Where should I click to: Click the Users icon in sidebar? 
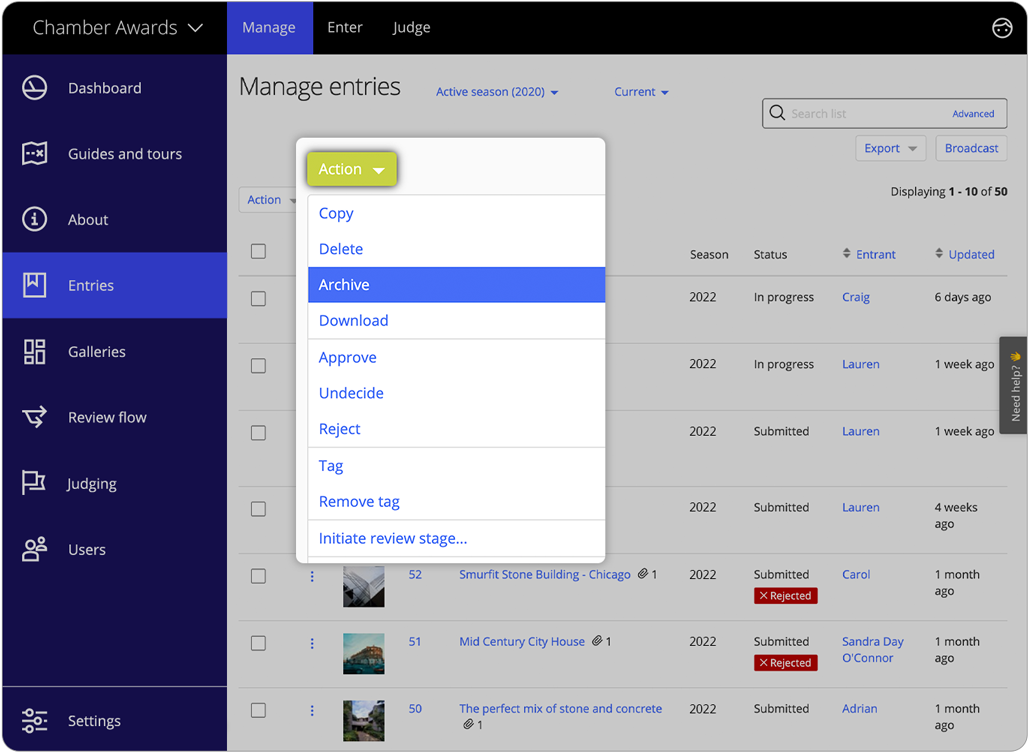[33, 549]
